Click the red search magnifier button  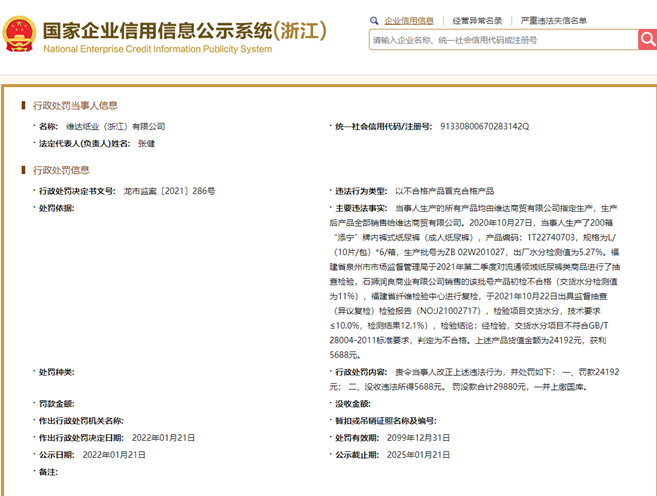coord(646,40)
